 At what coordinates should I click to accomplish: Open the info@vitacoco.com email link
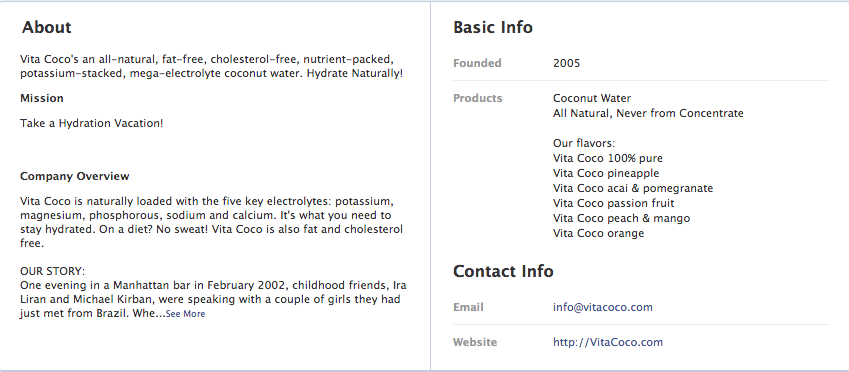click(x=603, y=307)
